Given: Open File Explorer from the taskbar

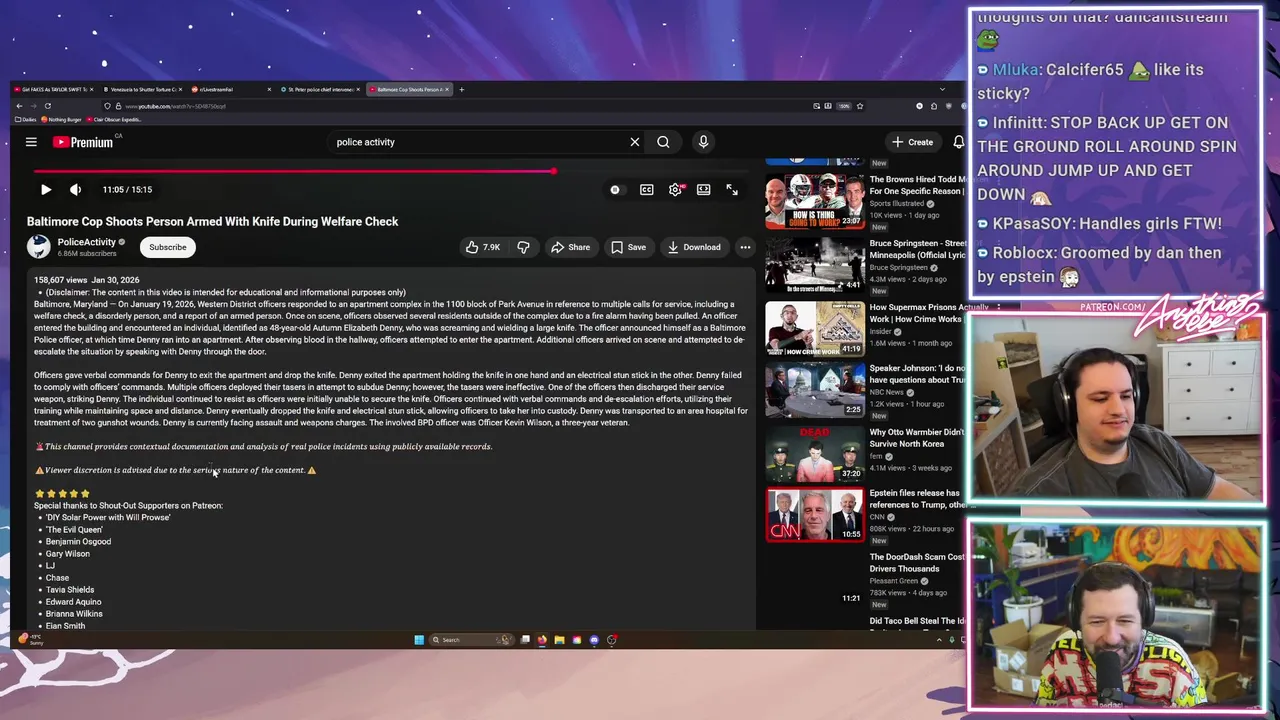Looking at the screenshot, I should [x=559, y=640].
